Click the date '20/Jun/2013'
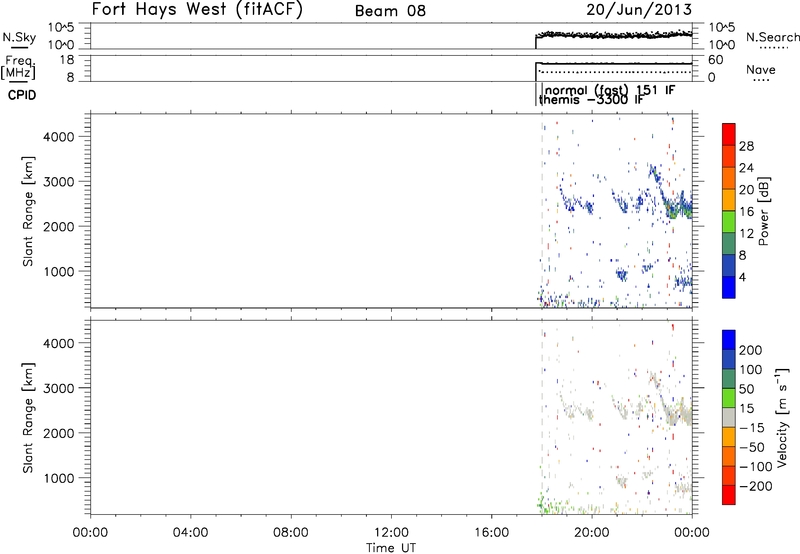 (x=639, y=10)
